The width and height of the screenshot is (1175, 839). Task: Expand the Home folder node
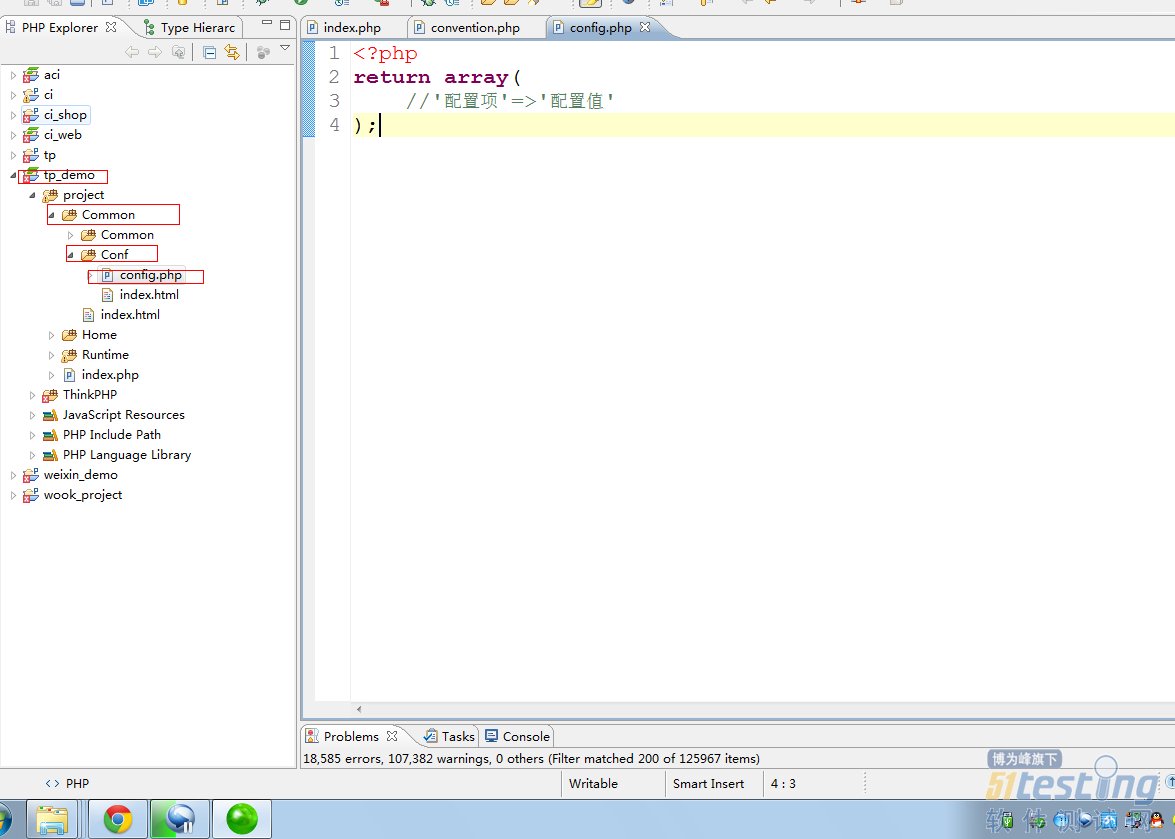pyautogui.click(x=51, y=336)
